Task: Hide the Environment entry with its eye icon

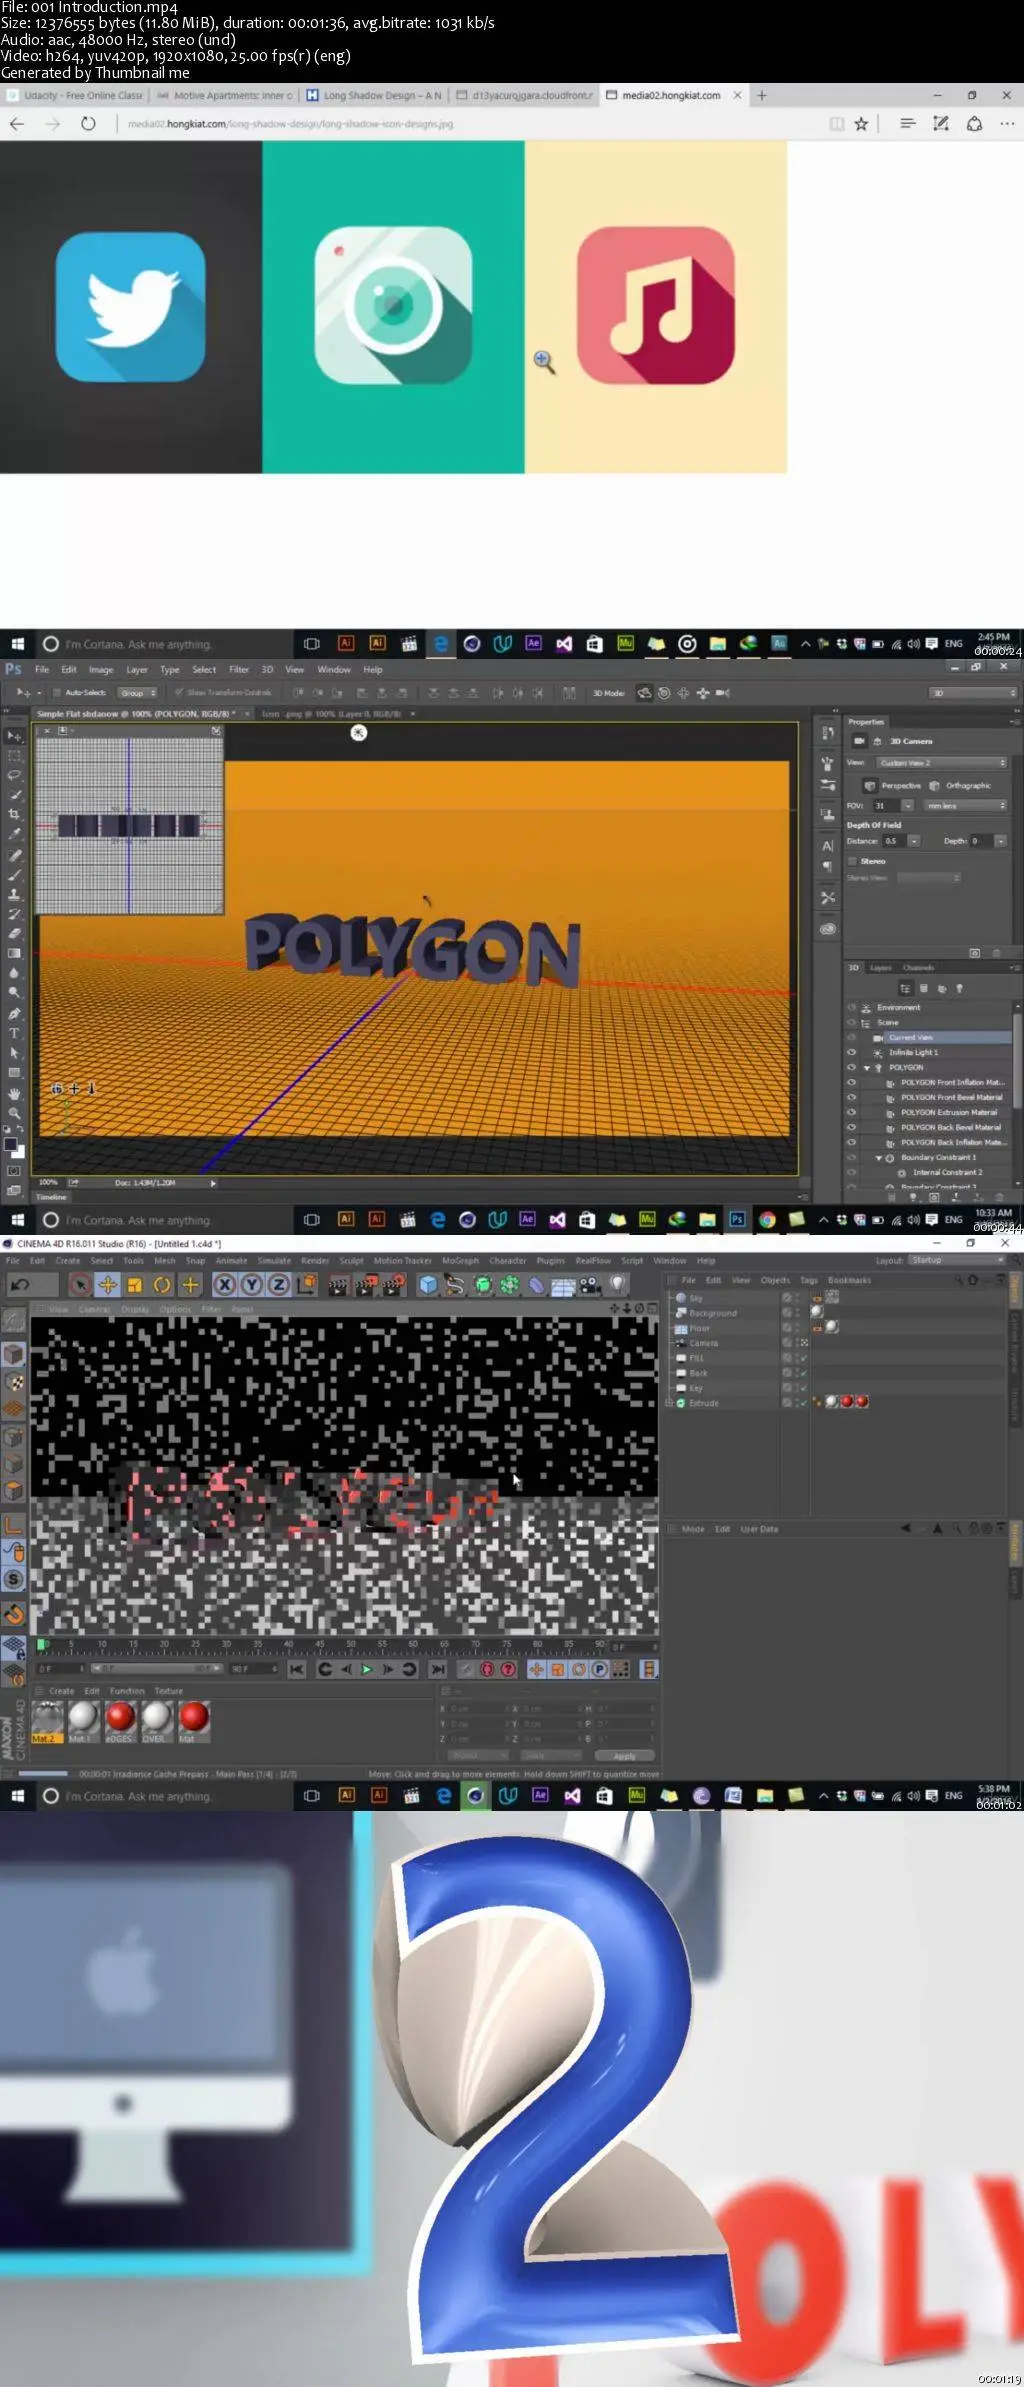Action: point(852,1008)
